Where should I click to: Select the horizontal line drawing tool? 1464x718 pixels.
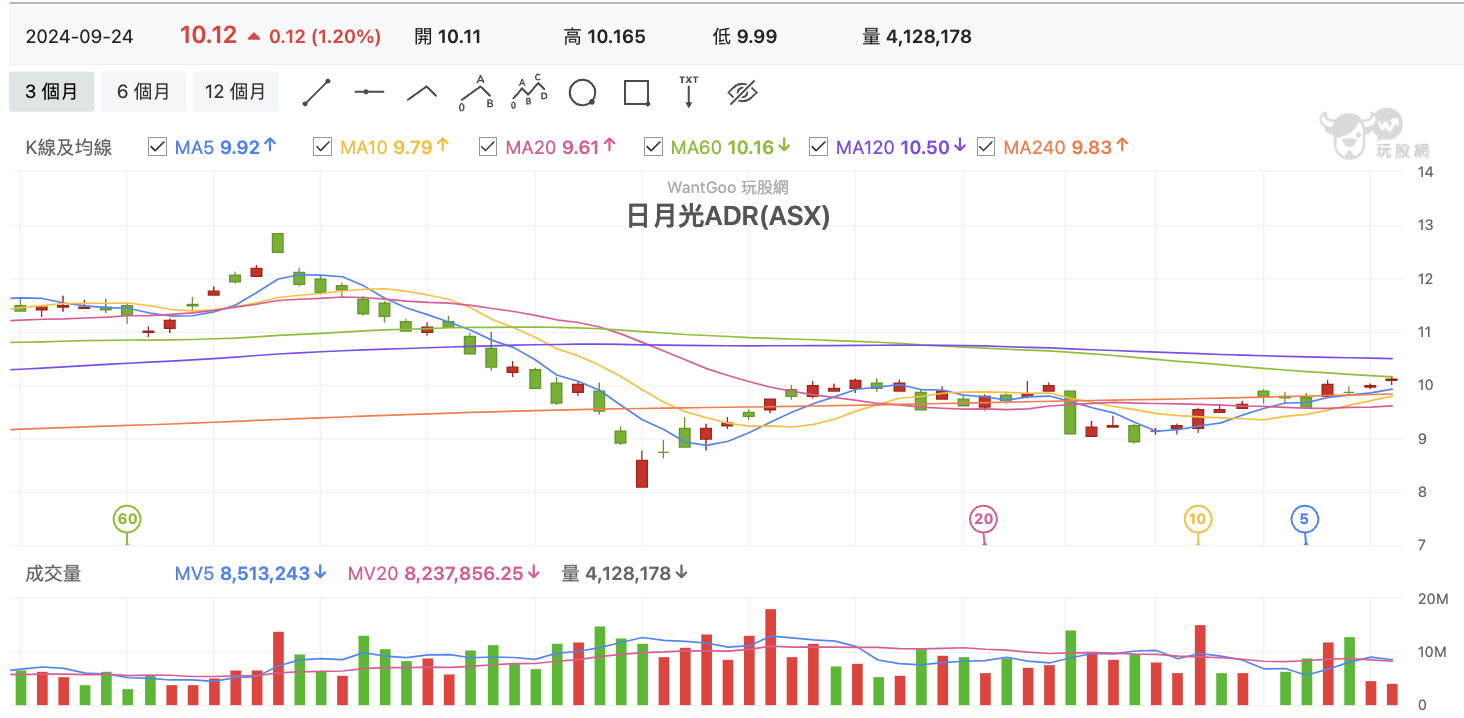[369, 93]
